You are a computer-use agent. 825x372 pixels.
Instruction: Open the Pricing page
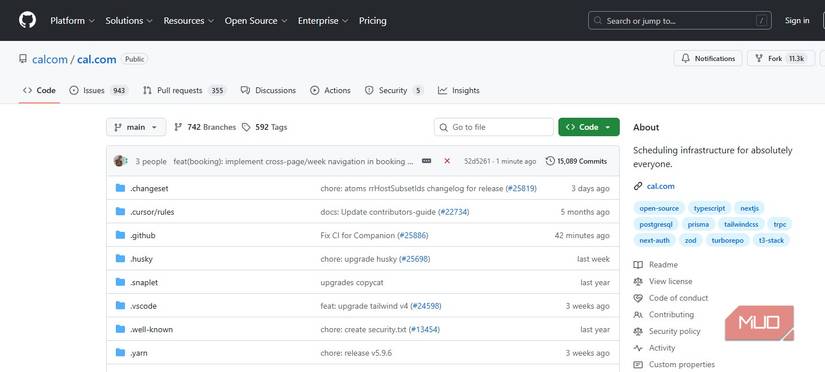373,21
